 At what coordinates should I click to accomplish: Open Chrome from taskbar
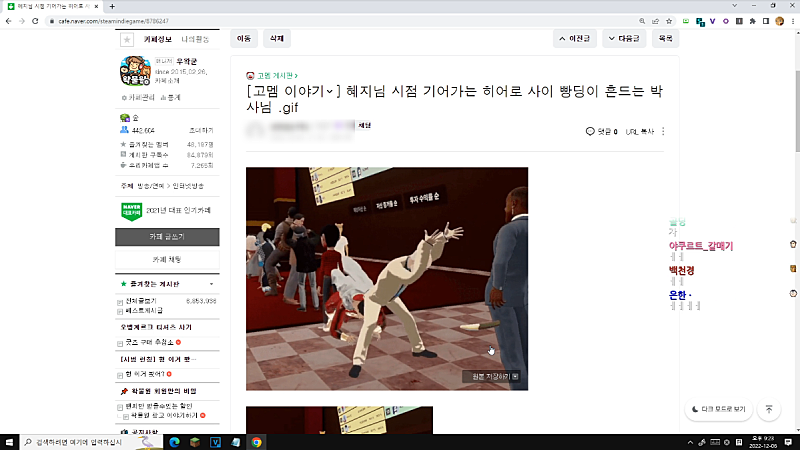256,442
